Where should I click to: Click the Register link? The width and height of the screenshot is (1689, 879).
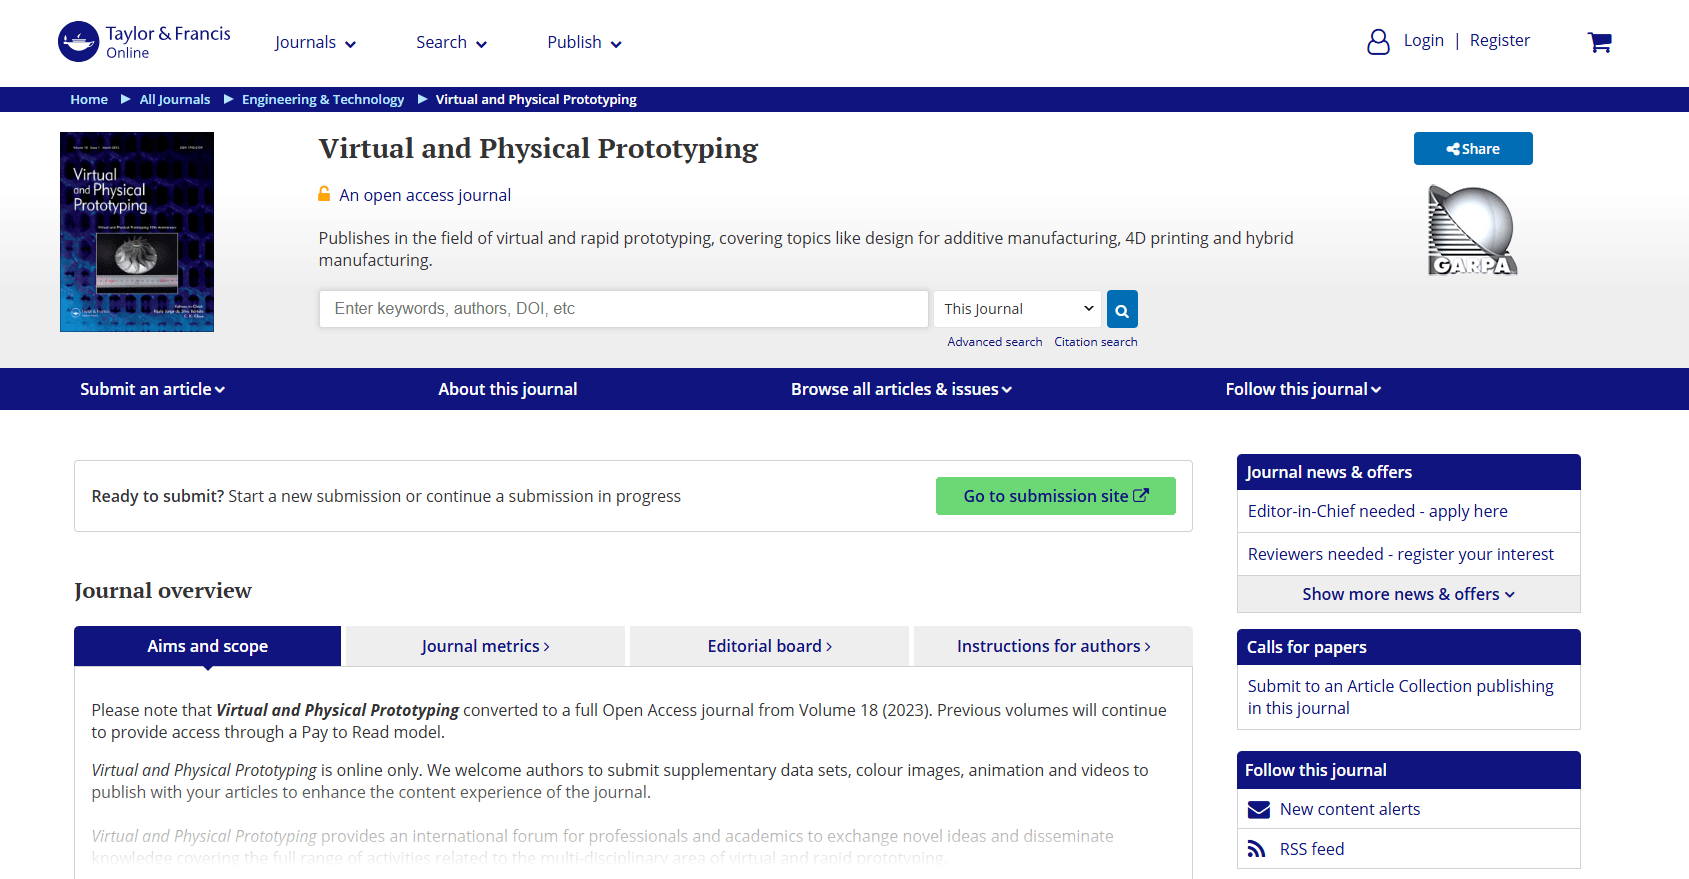coord(1499,40)
